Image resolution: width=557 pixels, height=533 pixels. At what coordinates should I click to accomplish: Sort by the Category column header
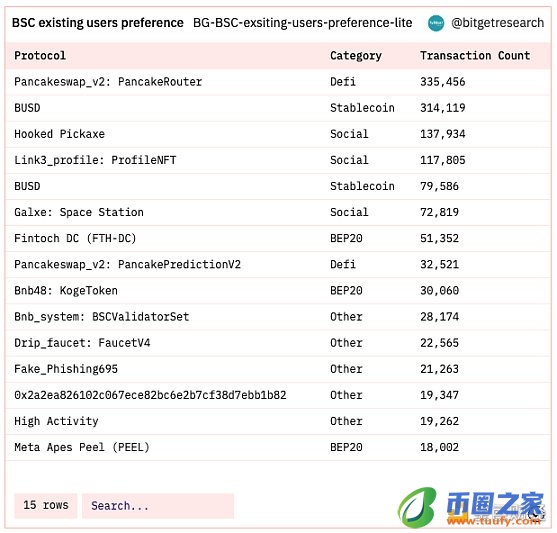pyautogui.click(x=356, y=56)
